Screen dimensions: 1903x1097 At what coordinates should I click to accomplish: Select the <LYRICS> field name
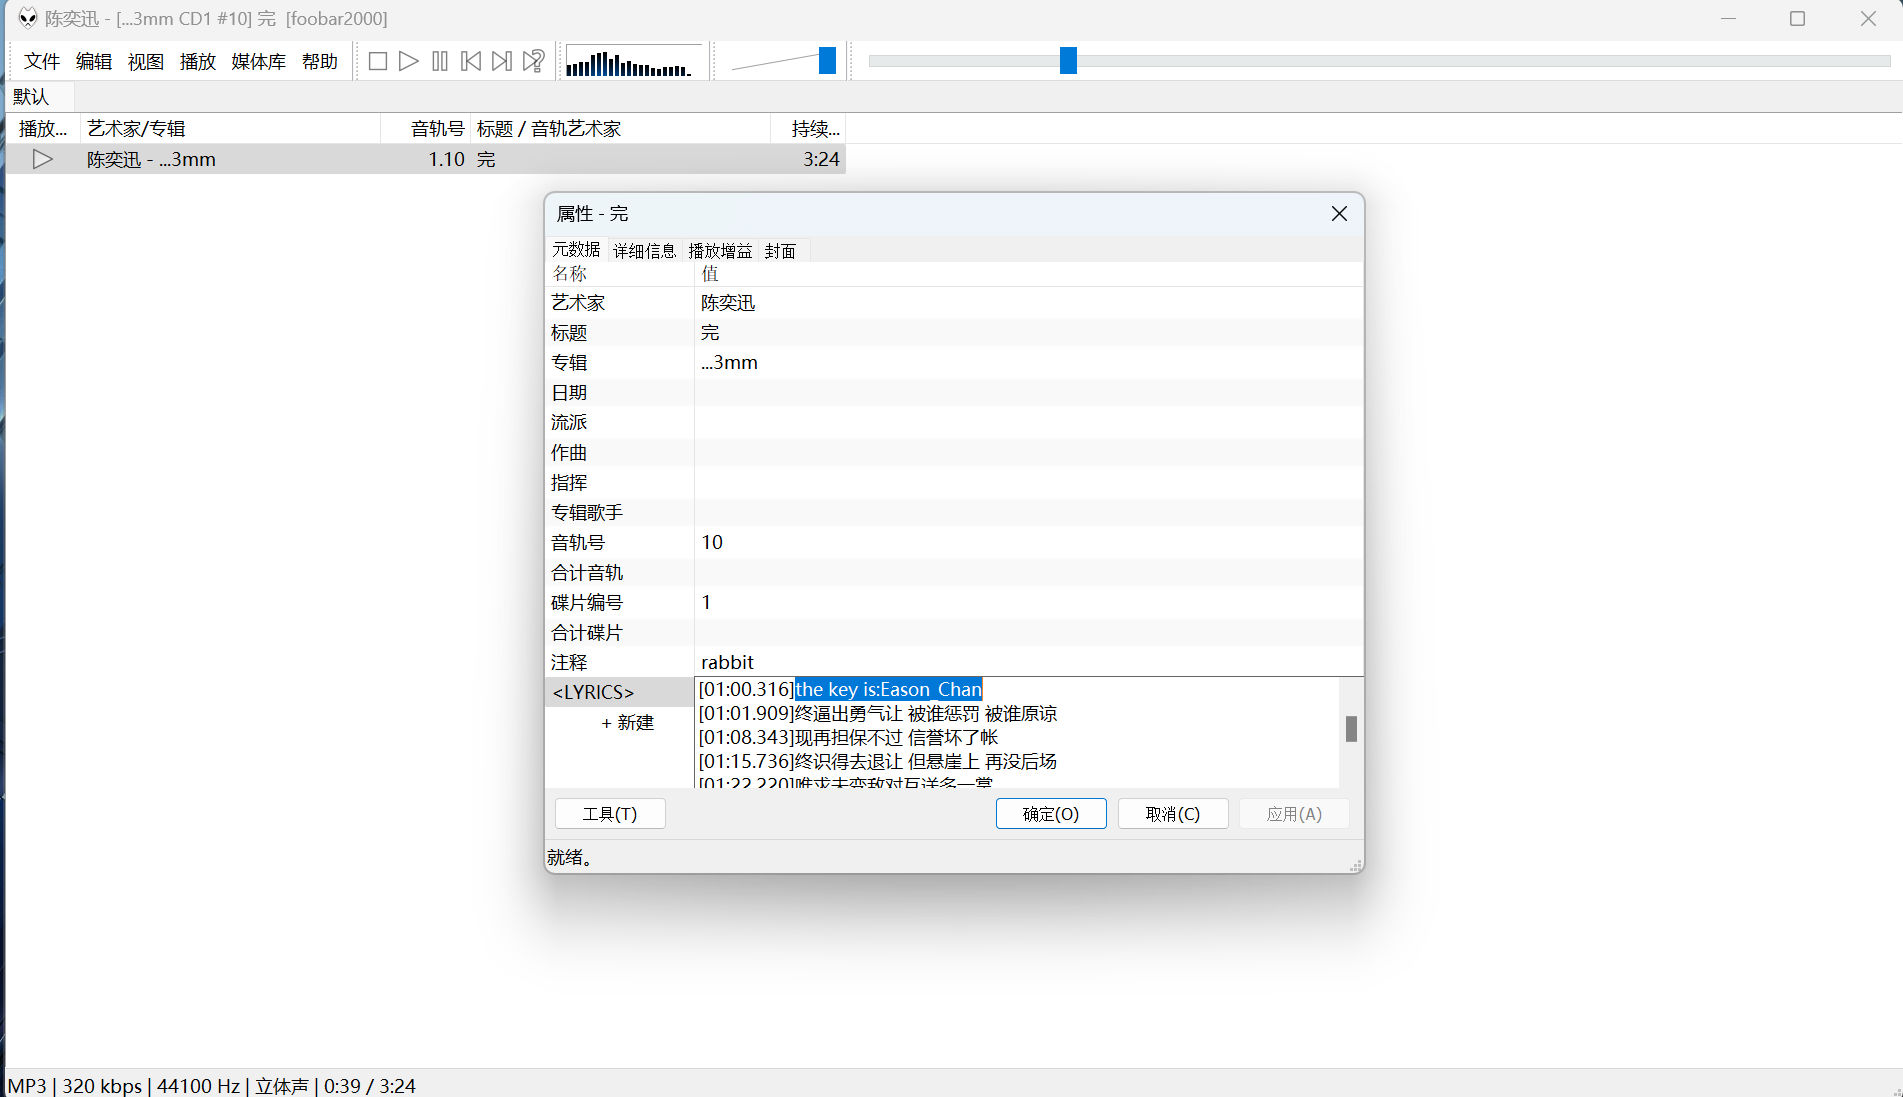(593, 692)
